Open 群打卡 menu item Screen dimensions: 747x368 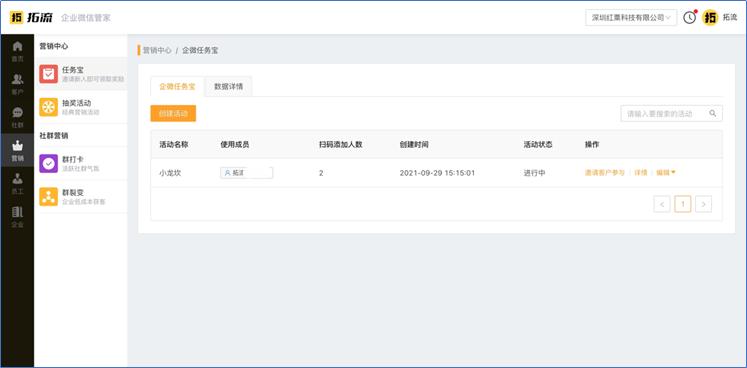click(81, 164)
